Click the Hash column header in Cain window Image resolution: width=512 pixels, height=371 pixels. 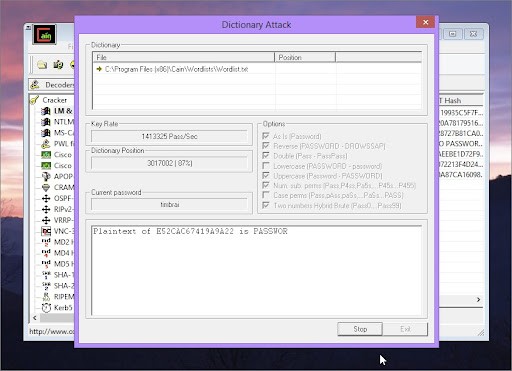point(461,100)
